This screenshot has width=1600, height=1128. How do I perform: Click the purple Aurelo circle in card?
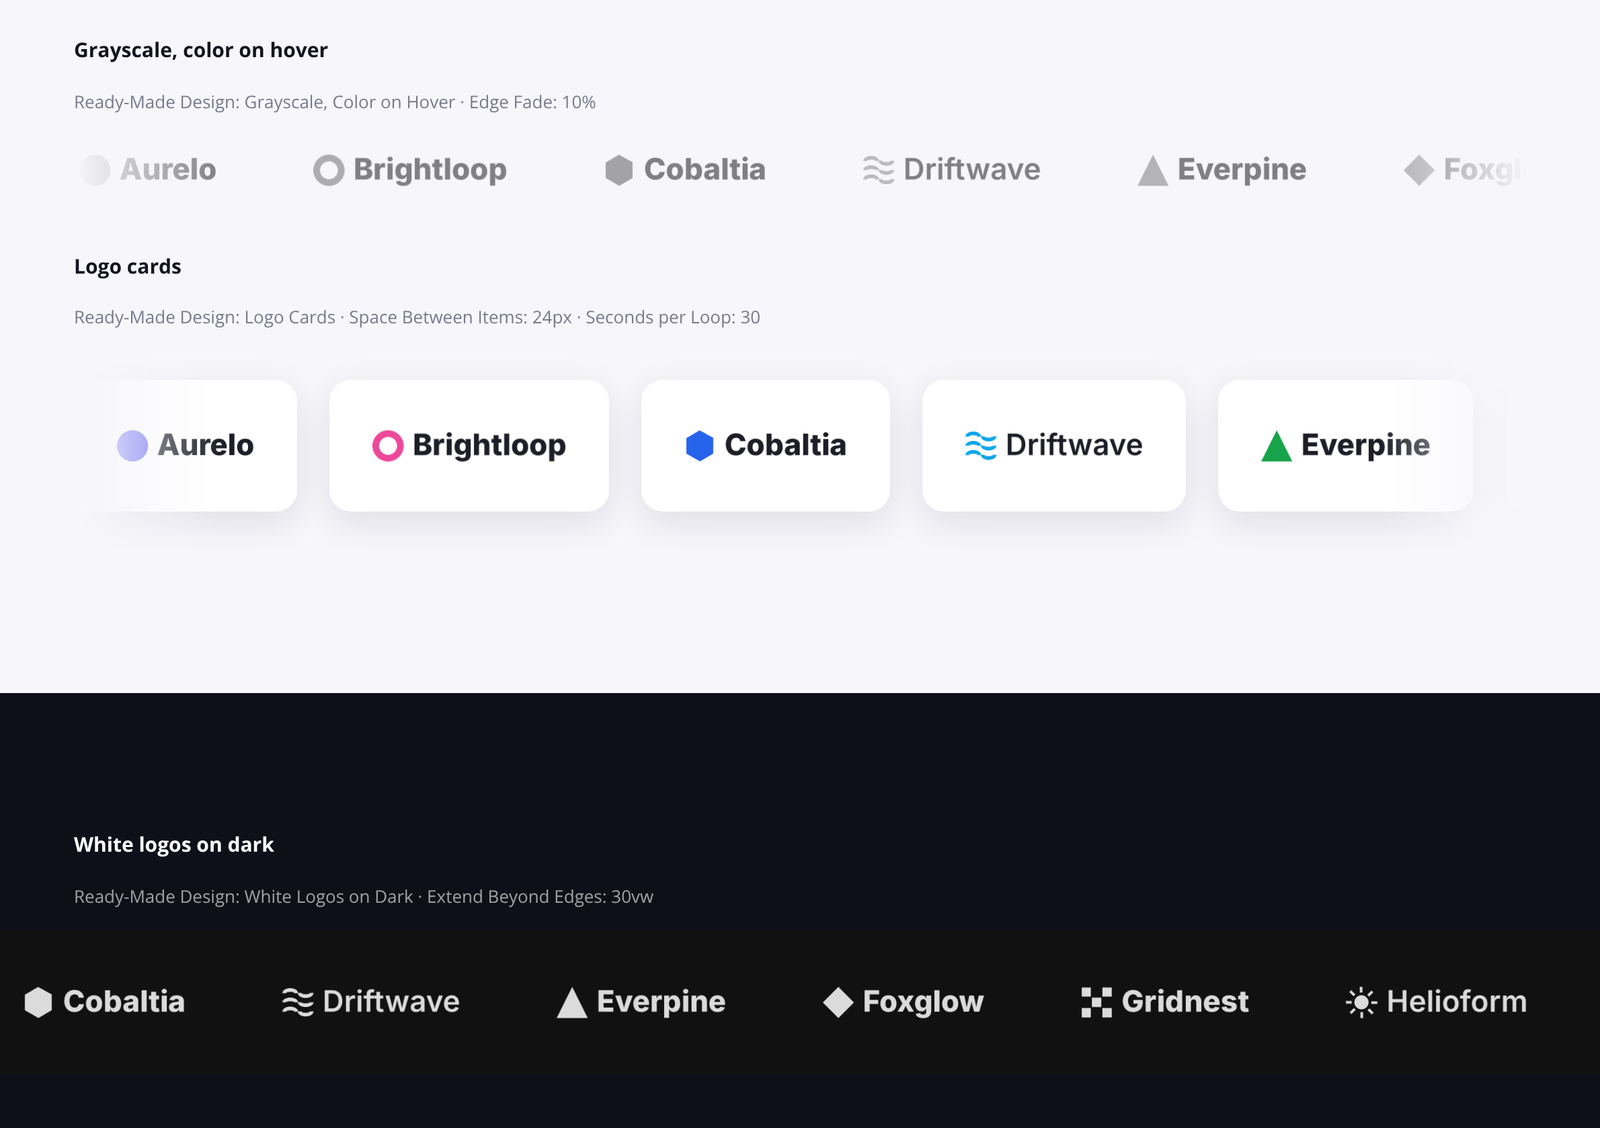click(132, 445)
